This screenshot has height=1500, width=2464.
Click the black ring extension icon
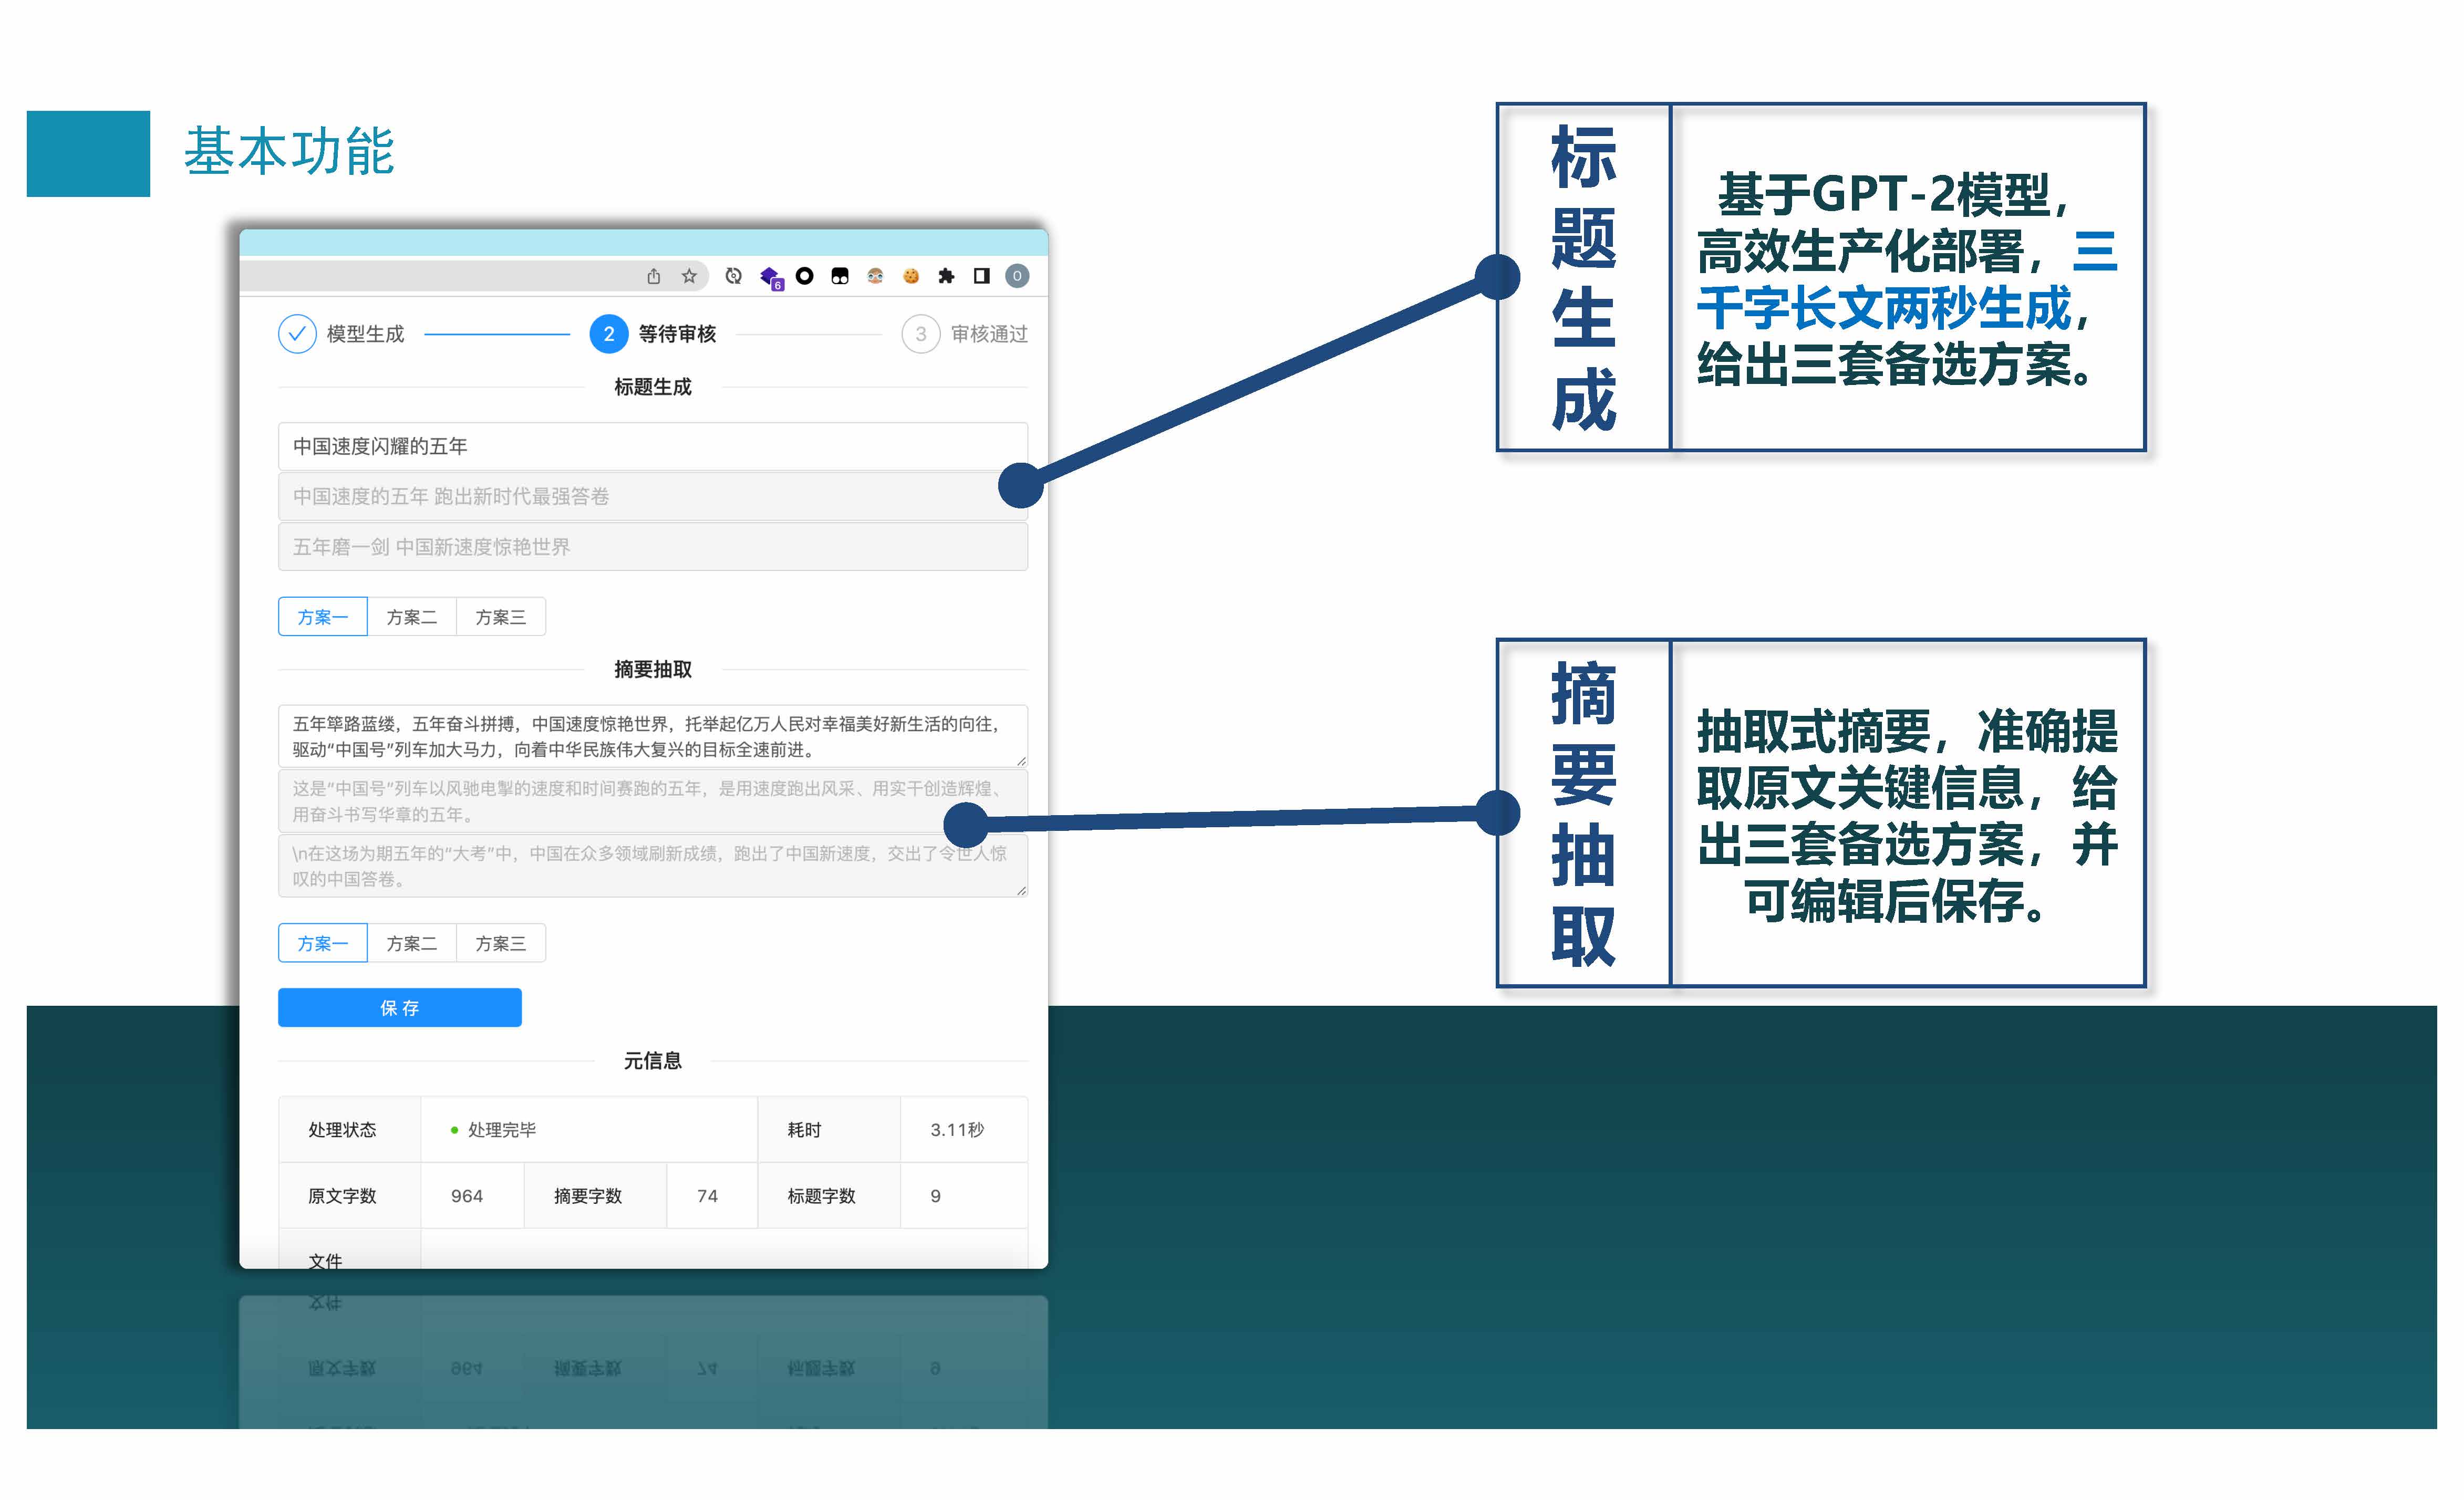(x=805, y=276)
